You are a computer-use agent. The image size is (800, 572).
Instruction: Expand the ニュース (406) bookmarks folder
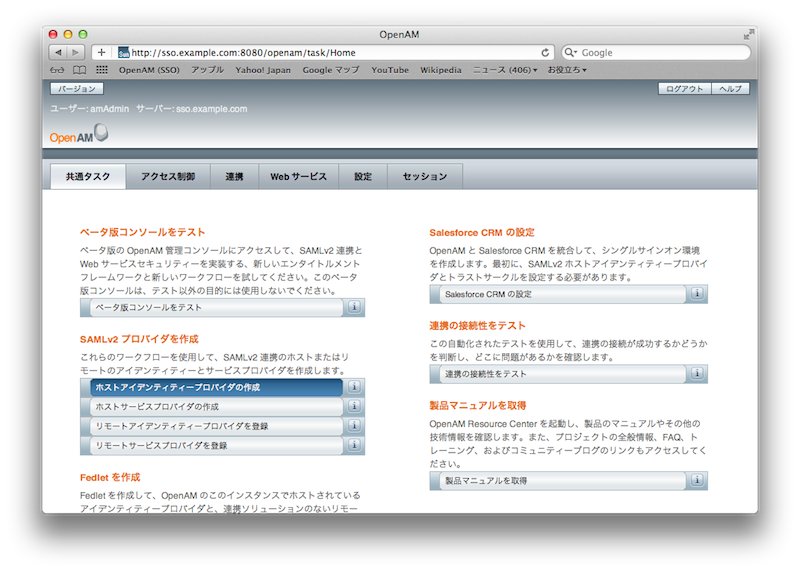point(505,70)
